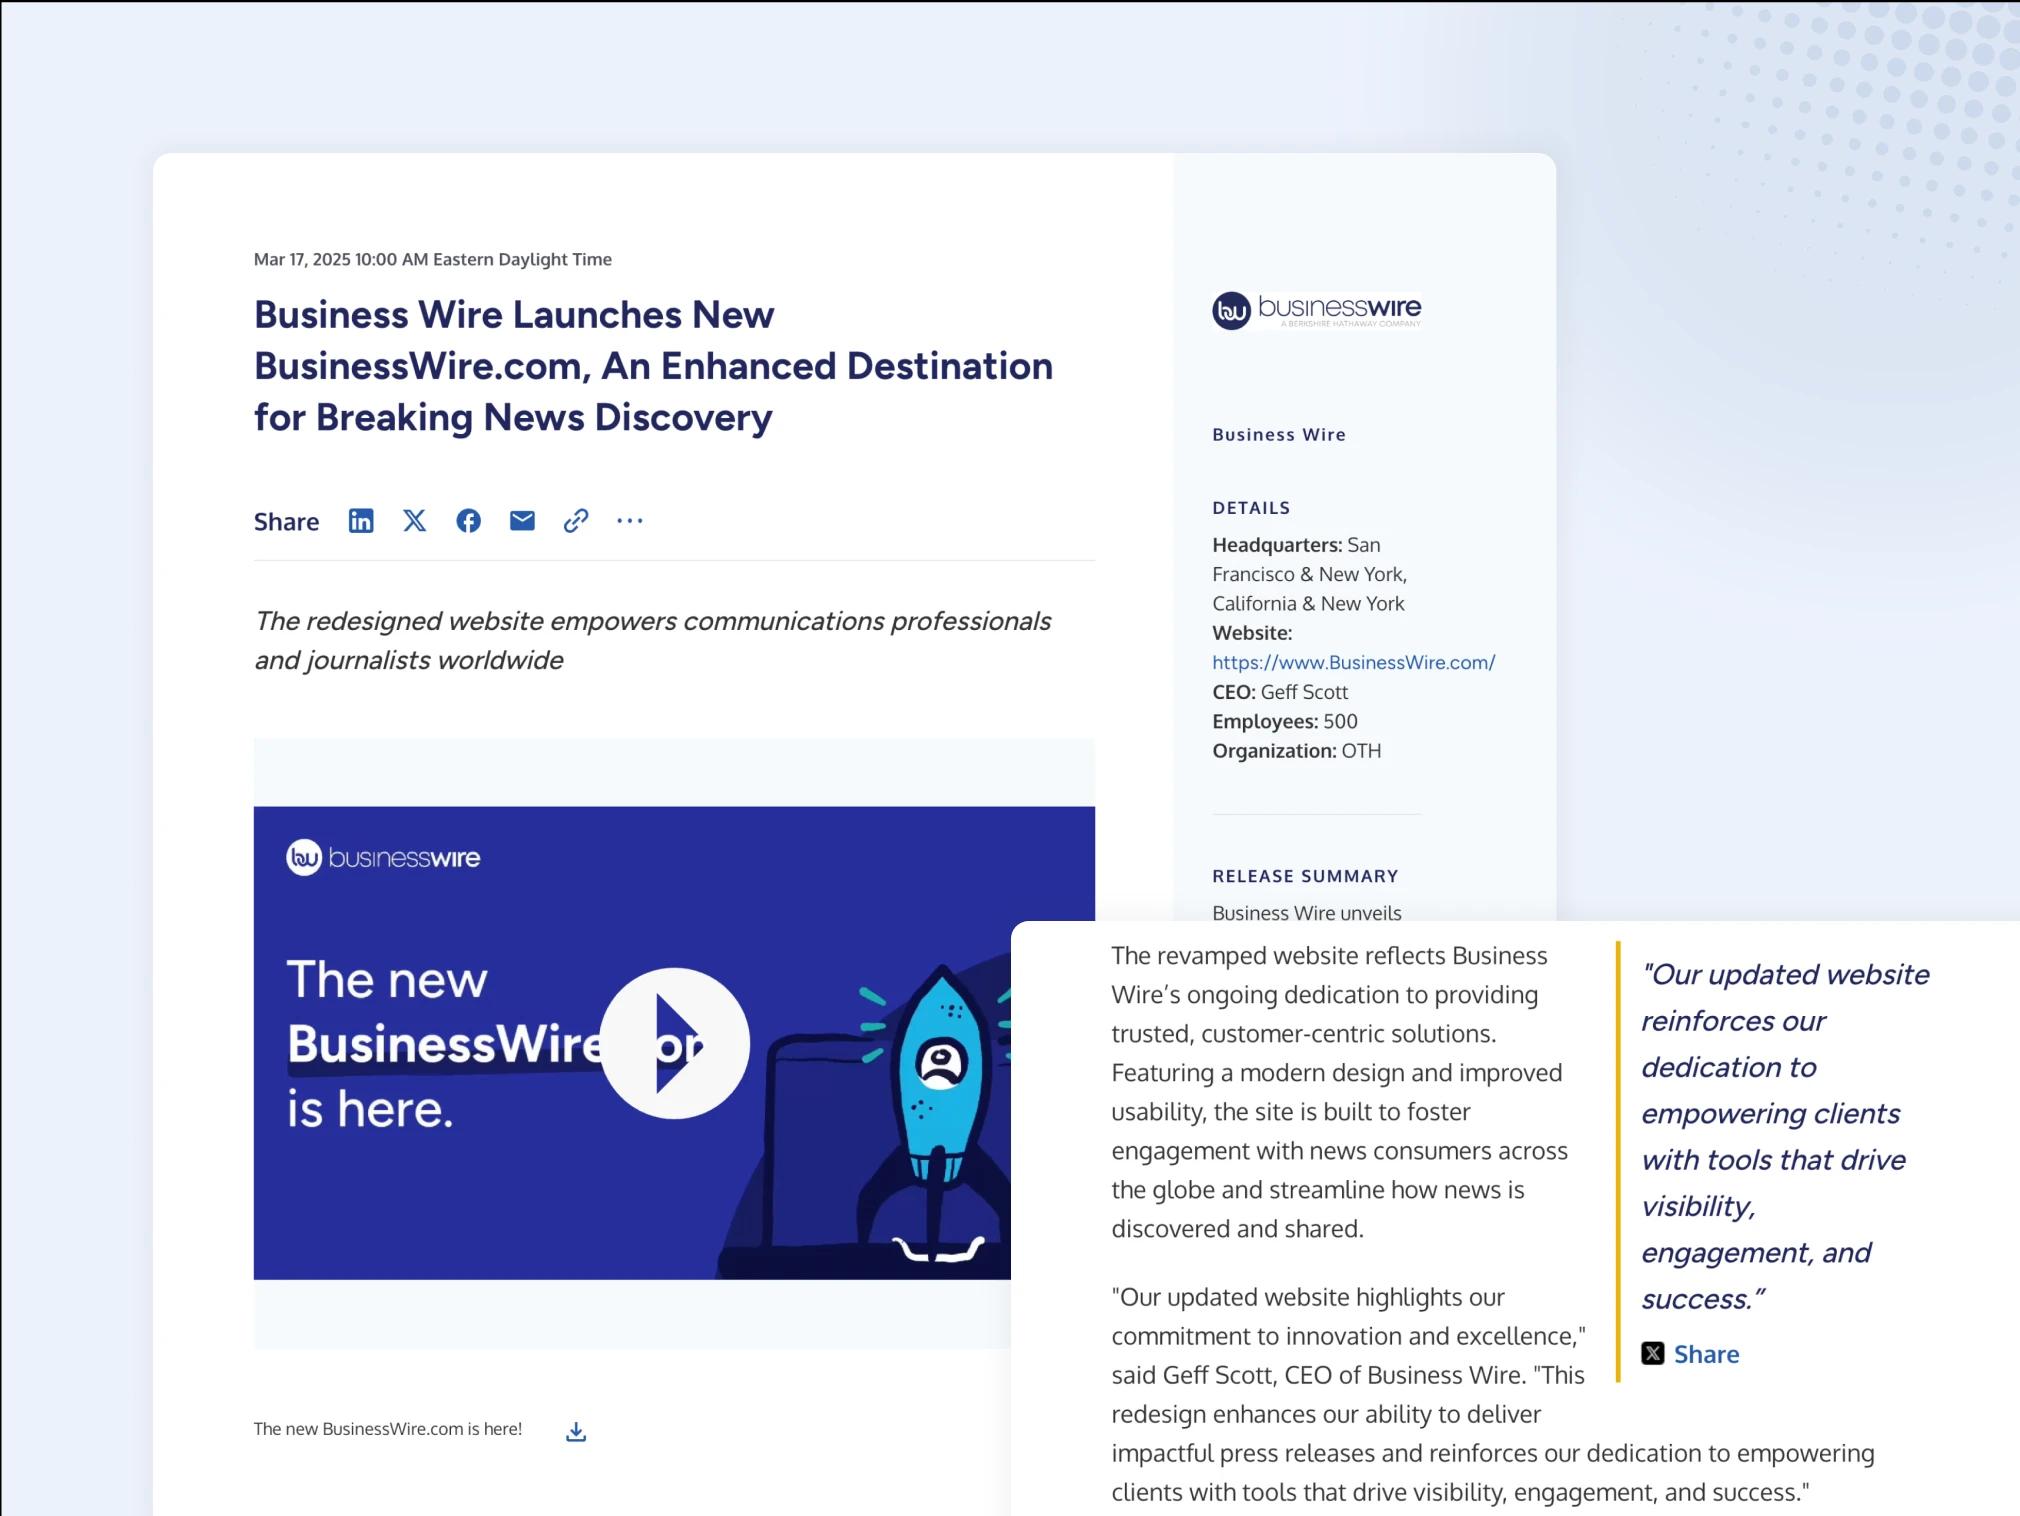Viewport: 2020px width, 1516px height.
Task: Open https://www.BusinessWire.com/ website link
Action: click(x=1353, y=662)
